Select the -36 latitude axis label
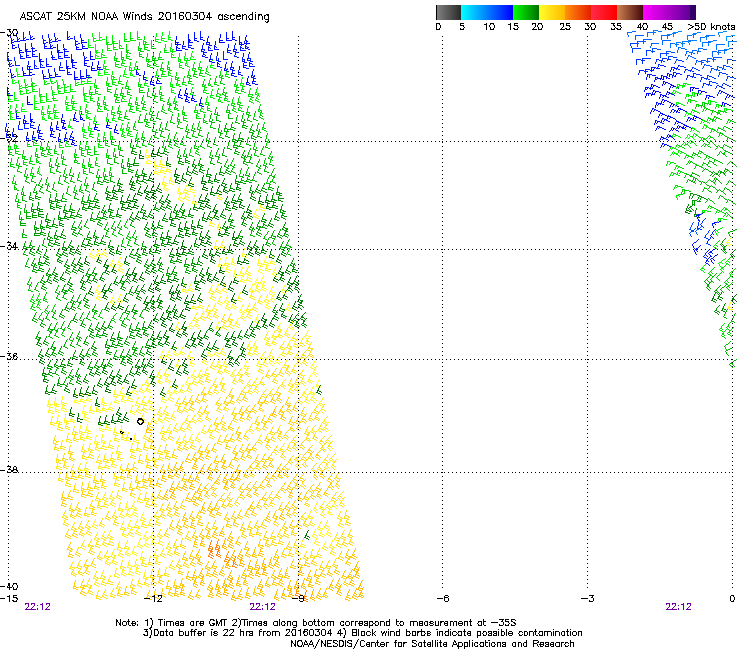This screenshot has height=650, width=740. [x=9, y=356]
